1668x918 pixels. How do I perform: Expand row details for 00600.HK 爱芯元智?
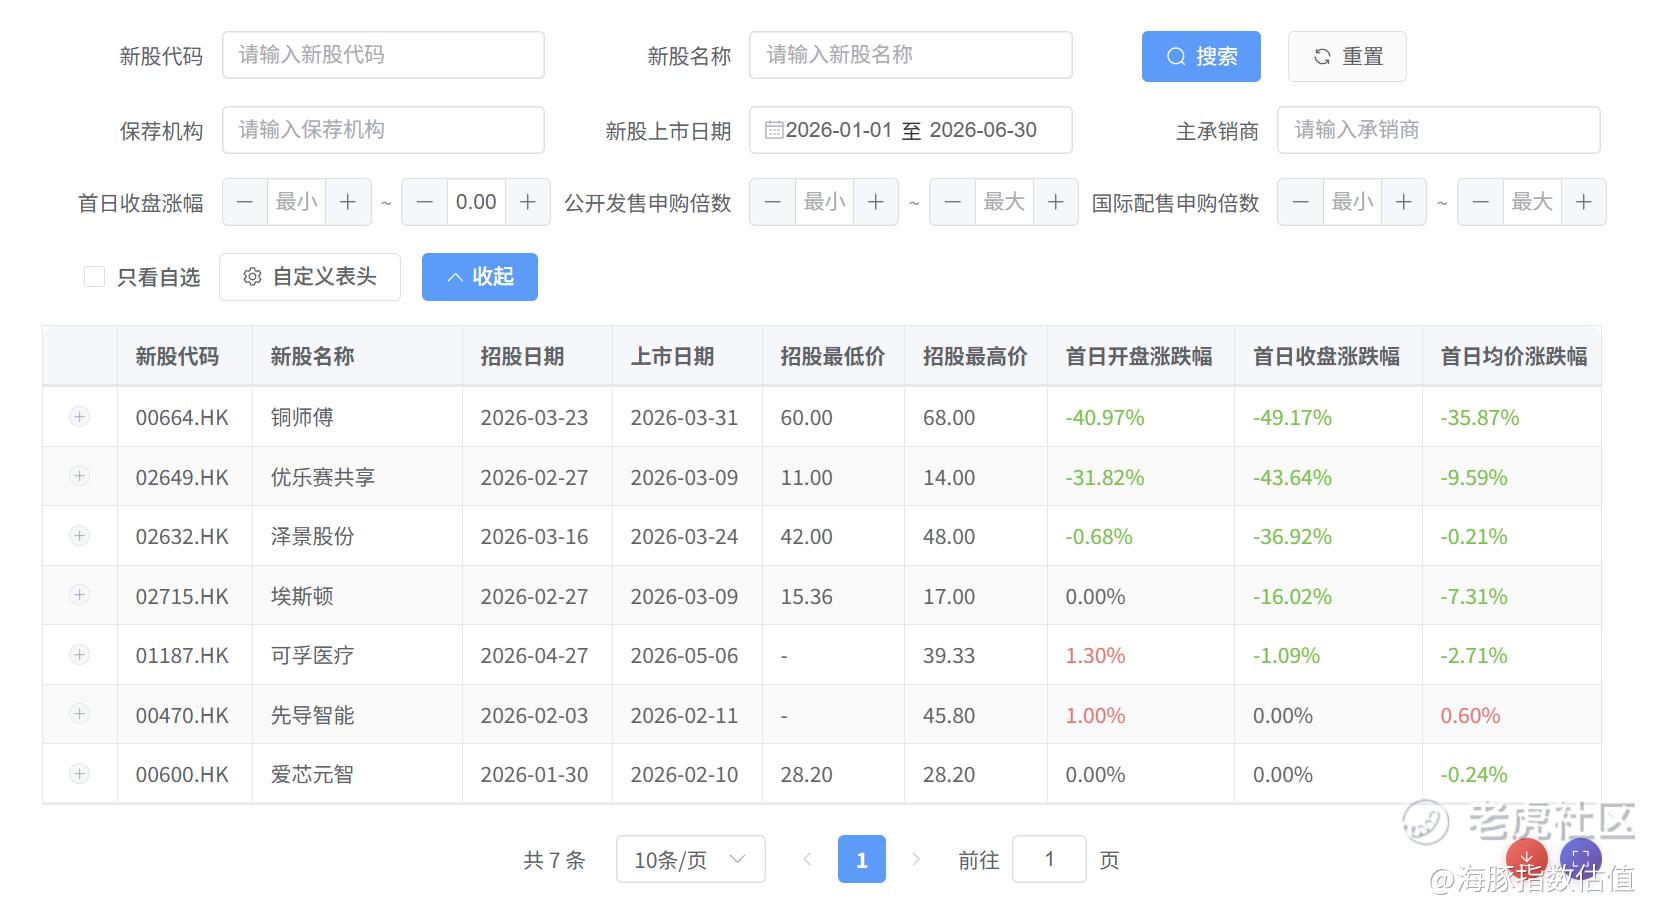click(80, 774)
